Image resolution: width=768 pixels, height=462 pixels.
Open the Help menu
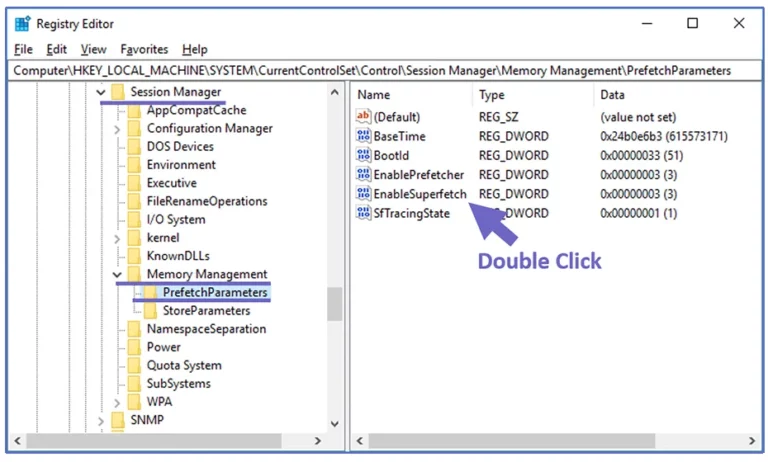[194, 49]
